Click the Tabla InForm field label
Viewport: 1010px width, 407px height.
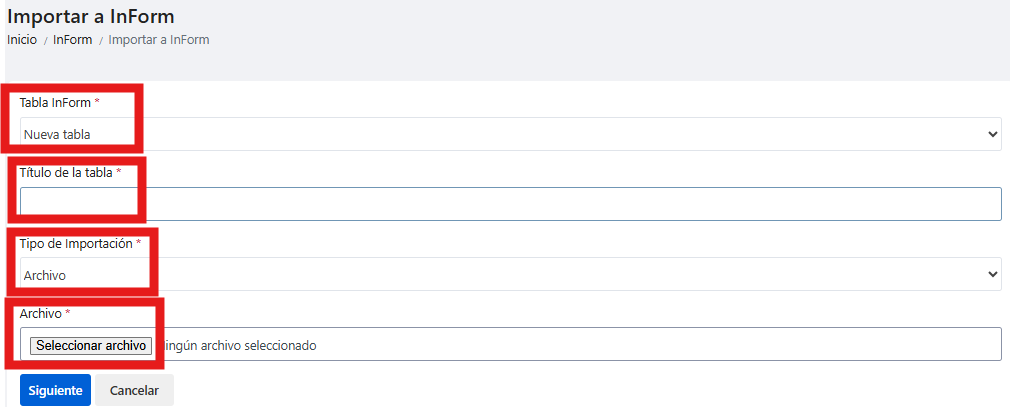[55, 102]
